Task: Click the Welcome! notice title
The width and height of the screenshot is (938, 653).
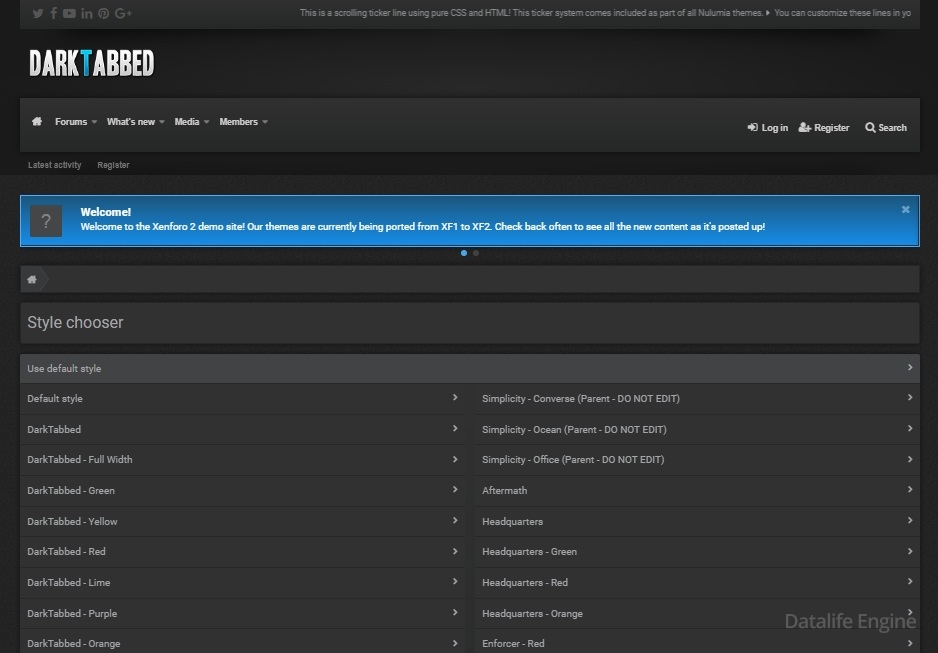Action: click(106, 212)
